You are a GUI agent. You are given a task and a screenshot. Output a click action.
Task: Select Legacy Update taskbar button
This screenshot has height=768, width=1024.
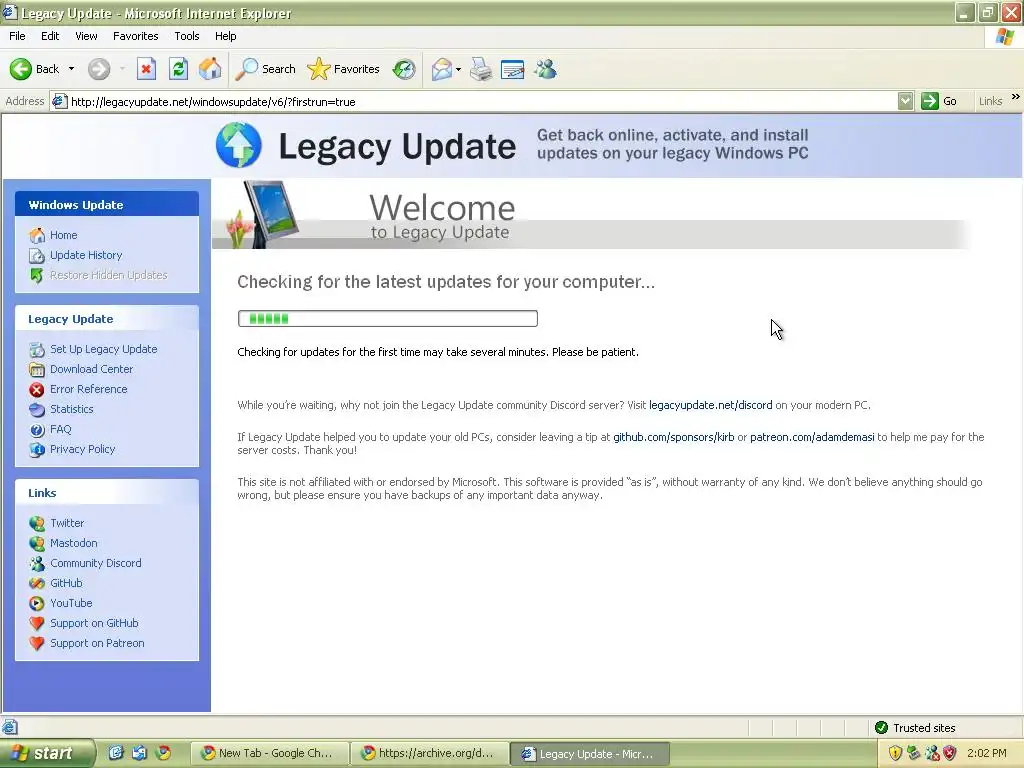click(588, 754)
